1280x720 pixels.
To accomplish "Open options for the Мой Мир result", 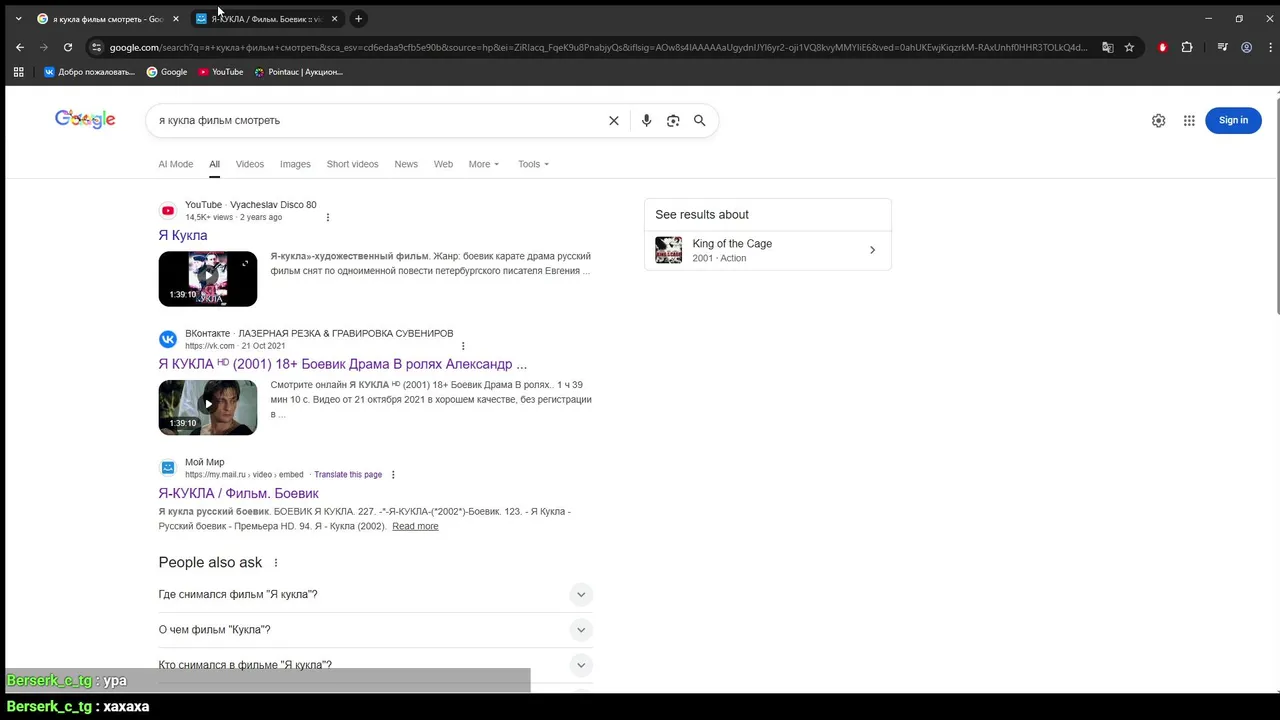I will [x=393, y=475].
